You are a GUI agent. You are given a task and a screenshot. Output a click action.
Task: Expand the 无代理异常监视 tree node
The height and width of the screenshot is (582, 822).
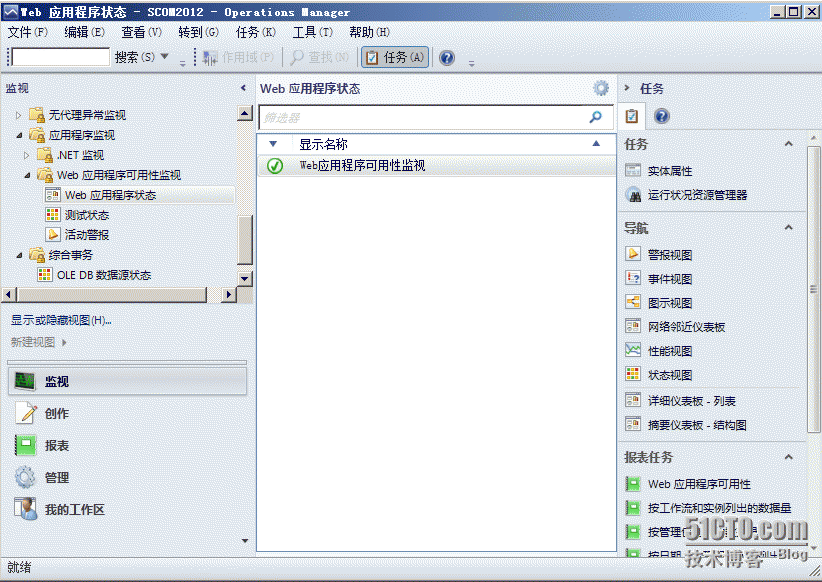tap(18, 115)
